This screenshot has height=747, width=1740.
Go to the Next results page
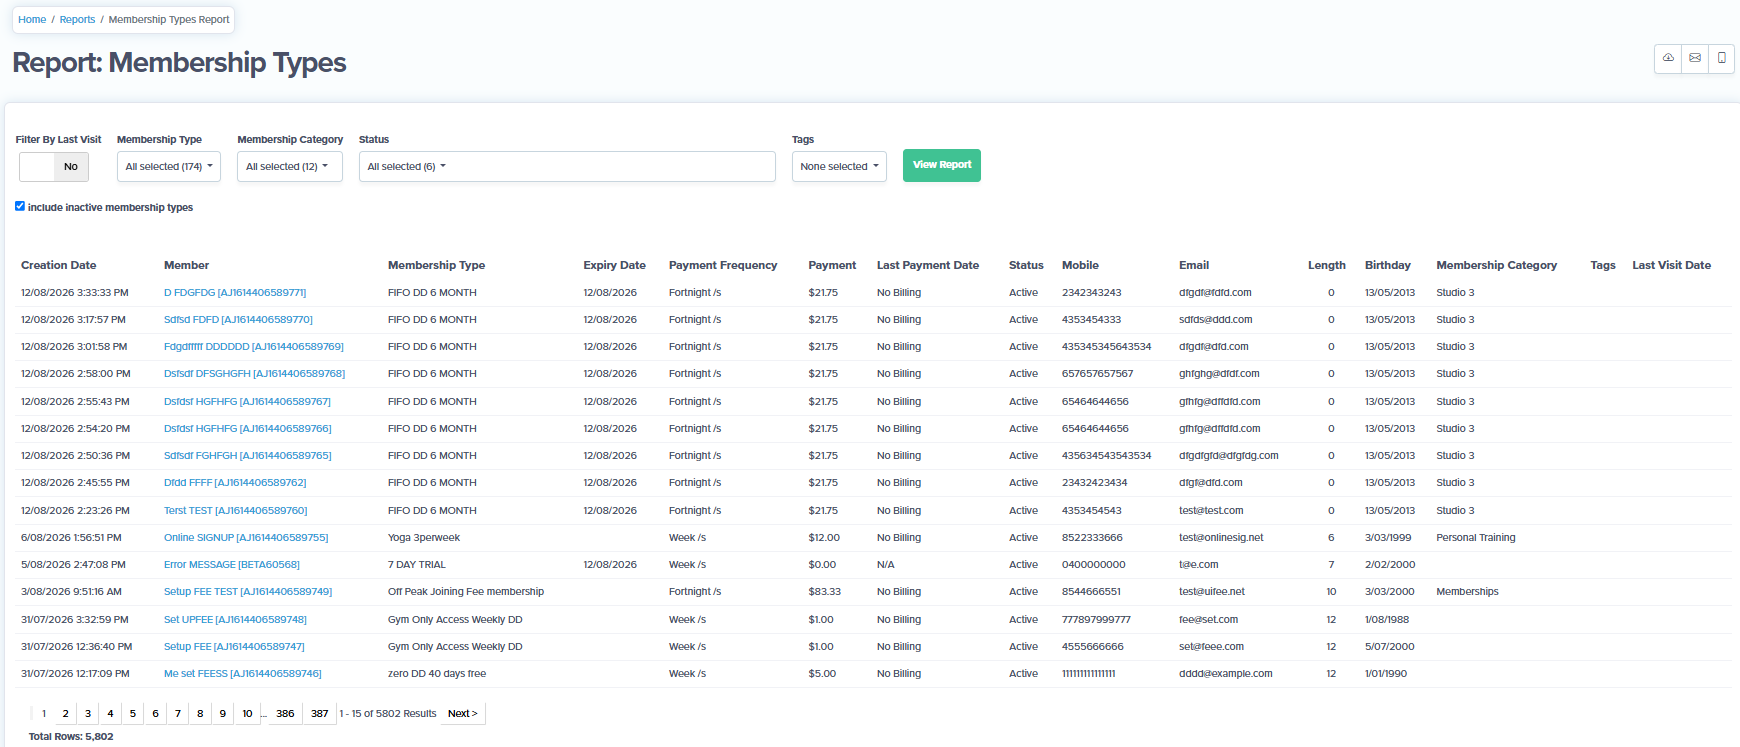[463, 714]
